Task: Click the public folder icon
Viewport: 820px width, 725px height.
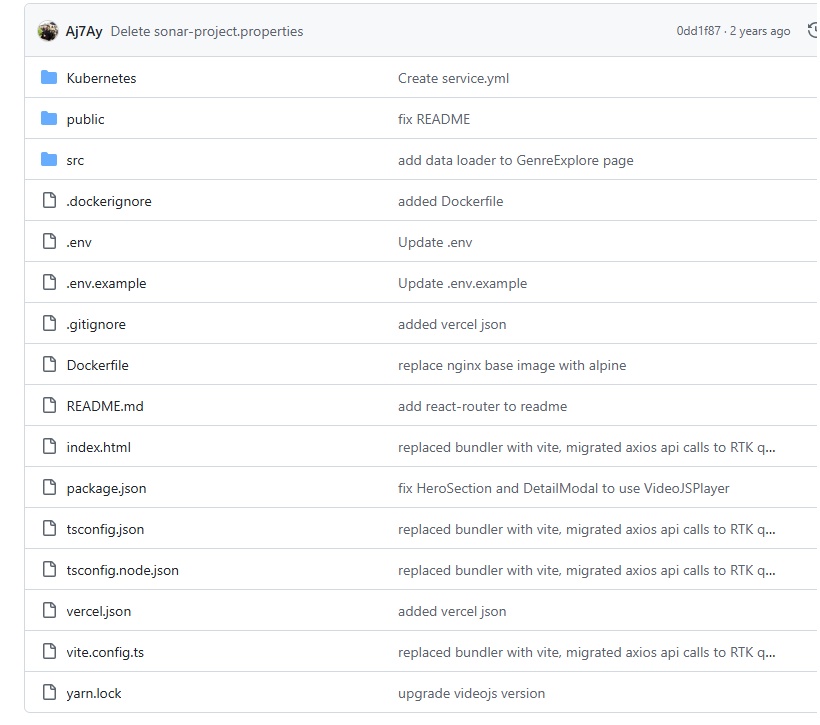Action: coord(49,119)
